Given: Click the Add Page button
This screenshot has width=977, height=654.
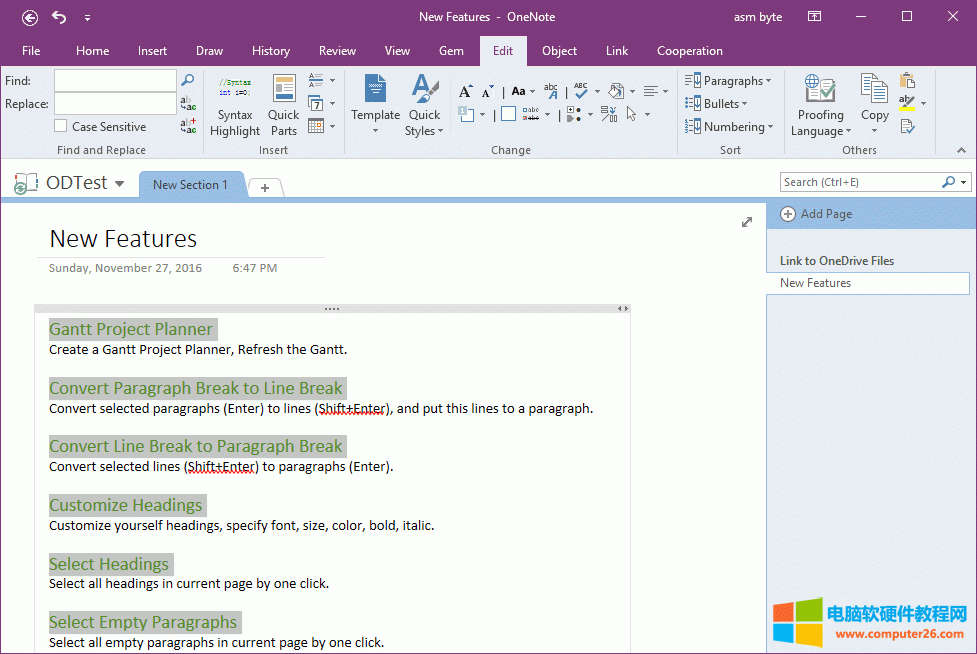Looking at the screenshot, I should 817,214.
